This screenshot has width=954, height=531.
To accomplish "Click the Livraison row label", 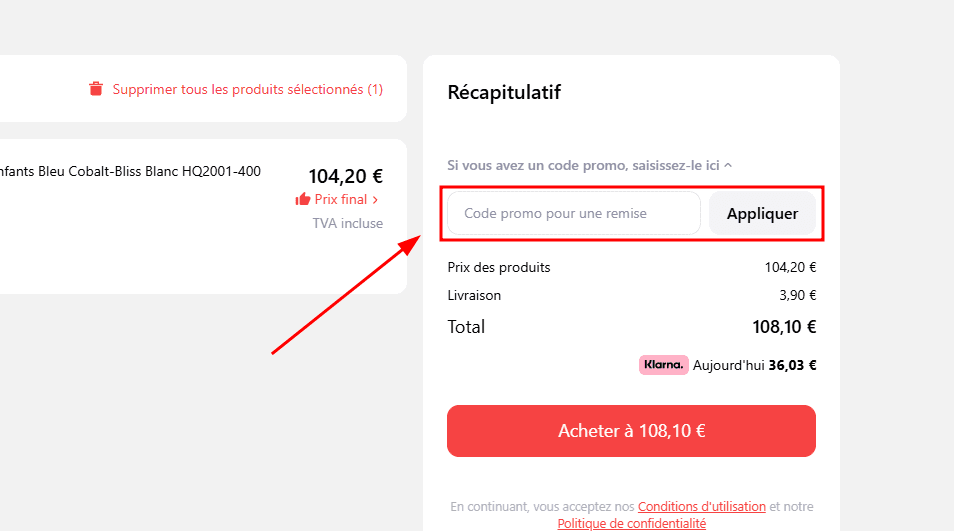I will [x=474, y=295].
